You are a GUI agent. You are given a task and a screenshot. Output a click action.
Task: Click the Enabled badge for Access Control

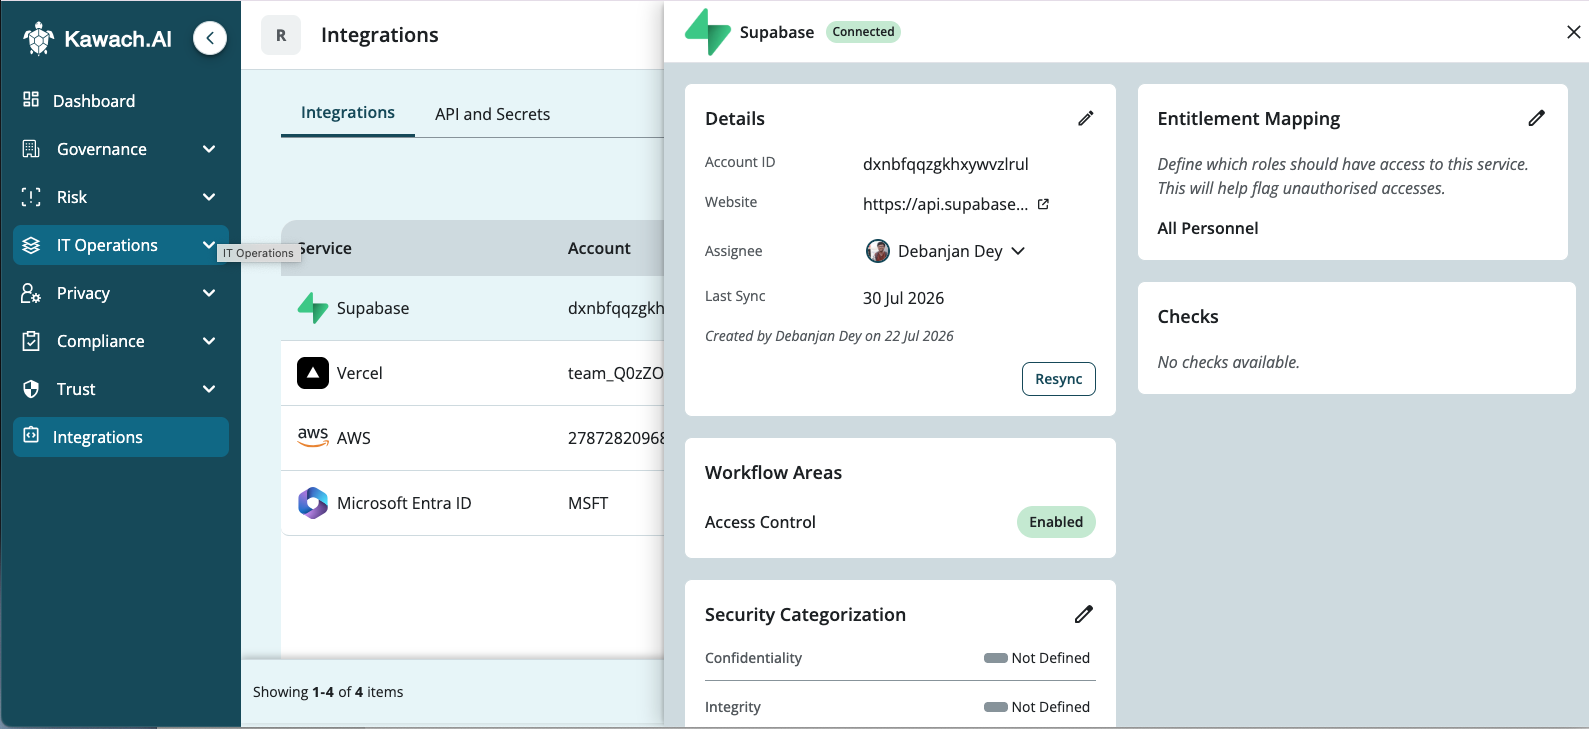1056,522
